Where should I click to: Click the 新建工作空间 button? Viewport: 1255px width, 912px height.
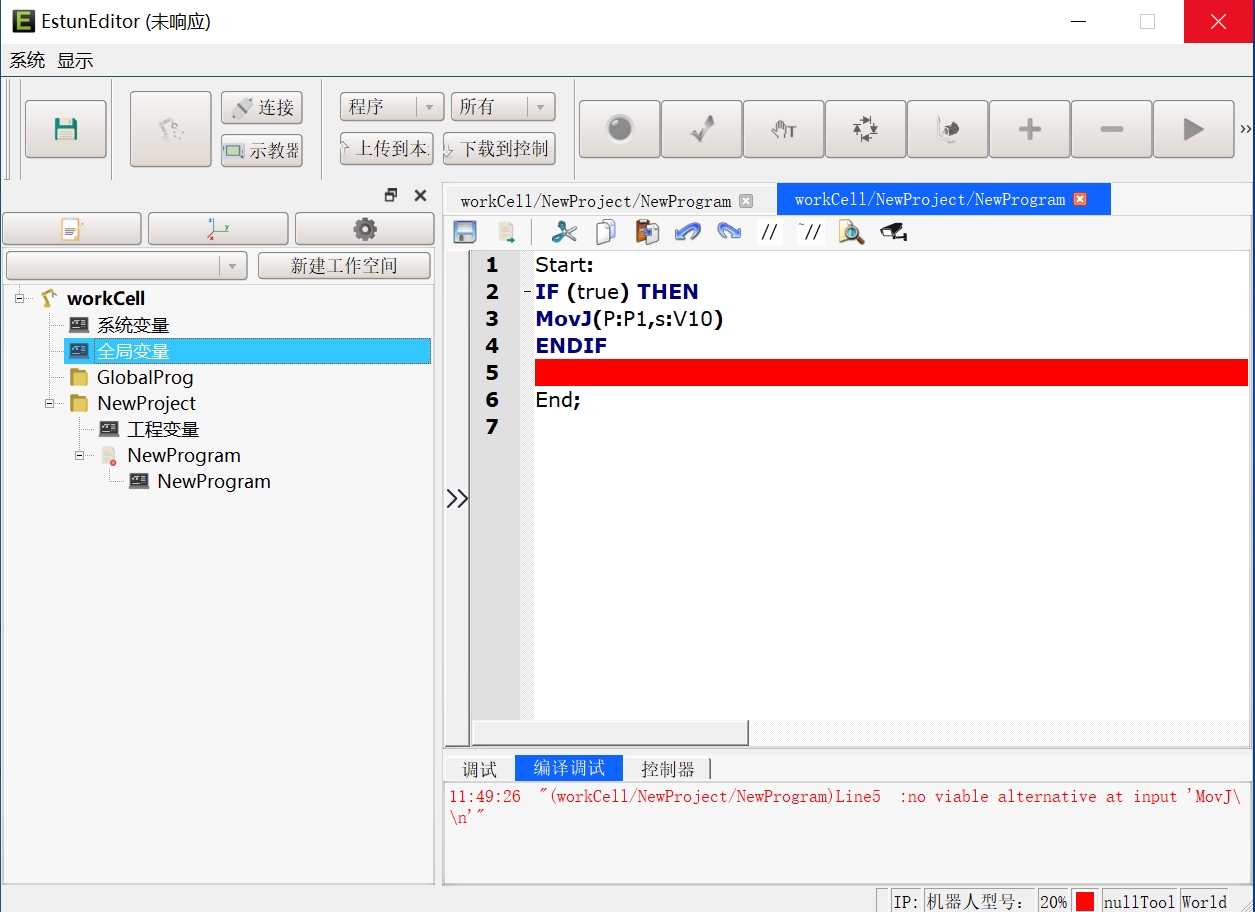[x=344, y=266]
